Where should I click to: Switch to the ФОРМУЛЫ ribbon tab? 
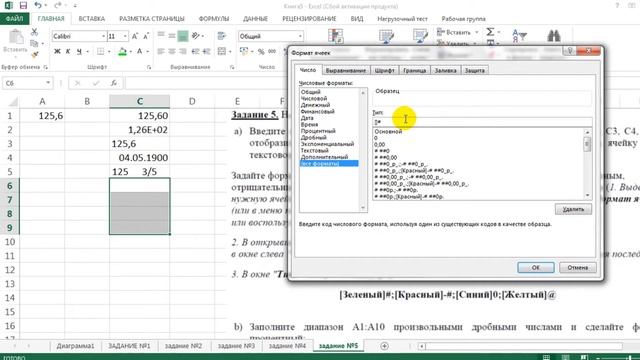point(214,19)
